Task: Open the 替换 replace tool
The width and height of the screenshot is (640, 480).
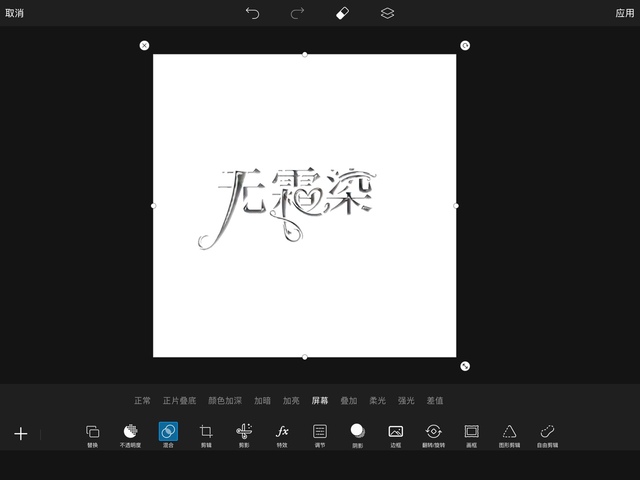Action: click(x=92, y=434)
